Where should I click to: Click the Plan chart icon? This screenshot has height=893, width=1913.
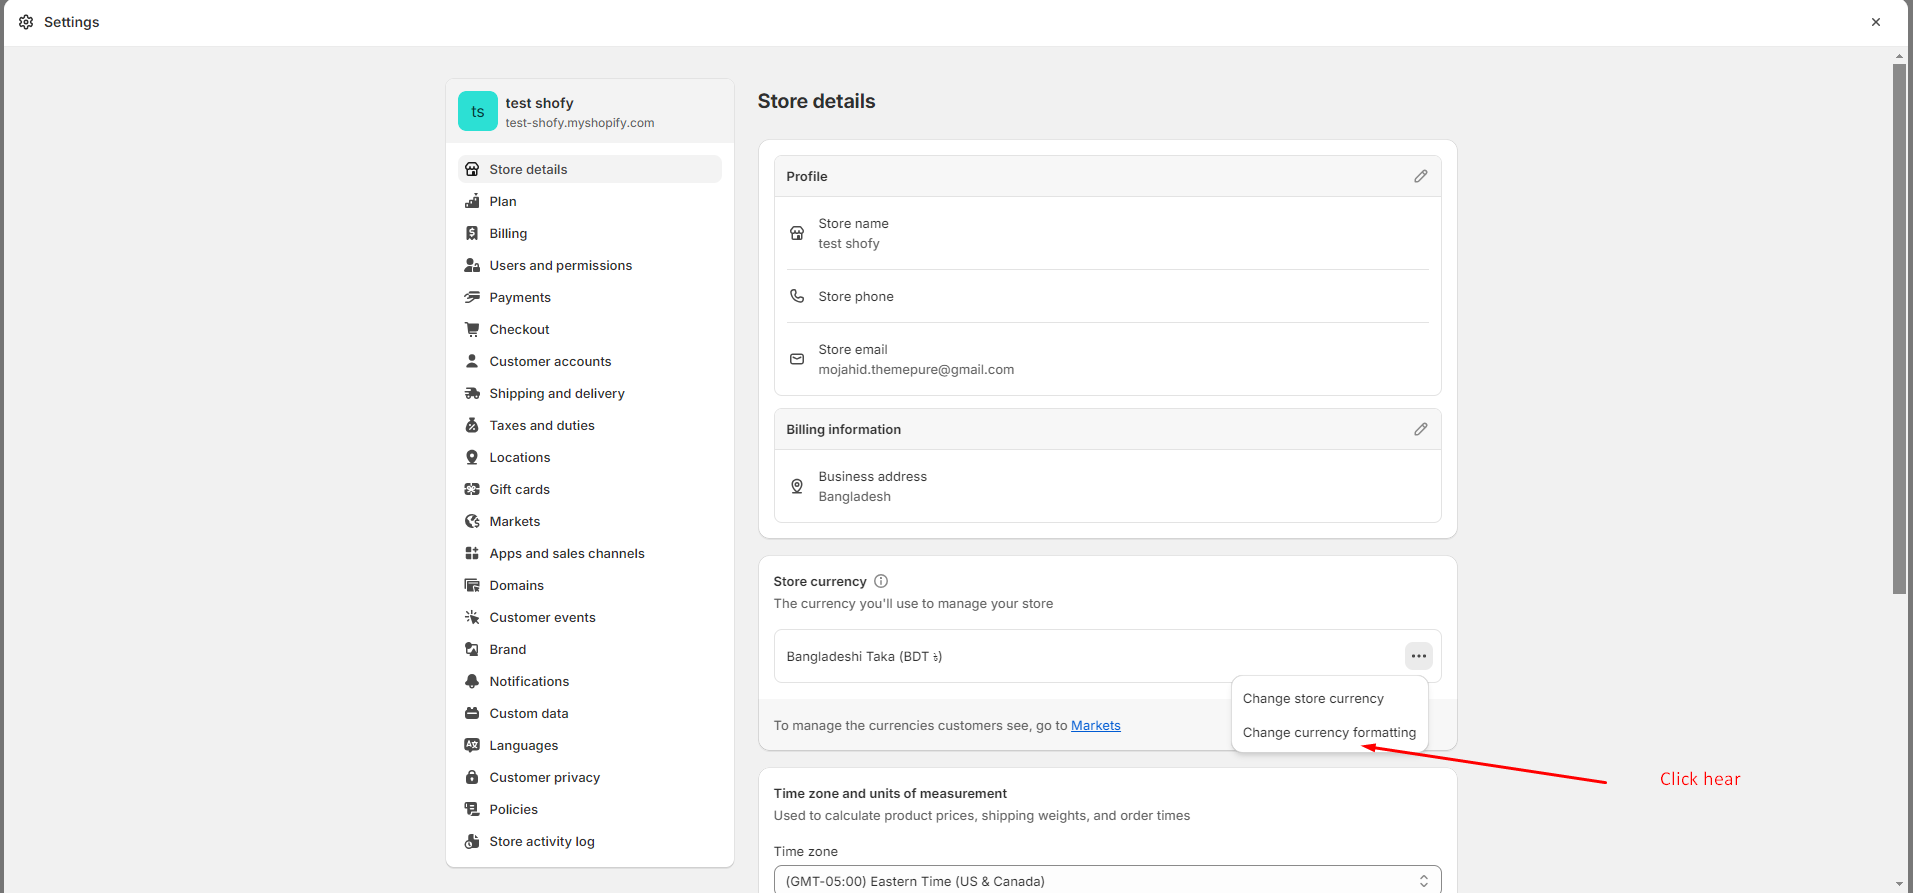pyautogui.click(x=472, y=201)
